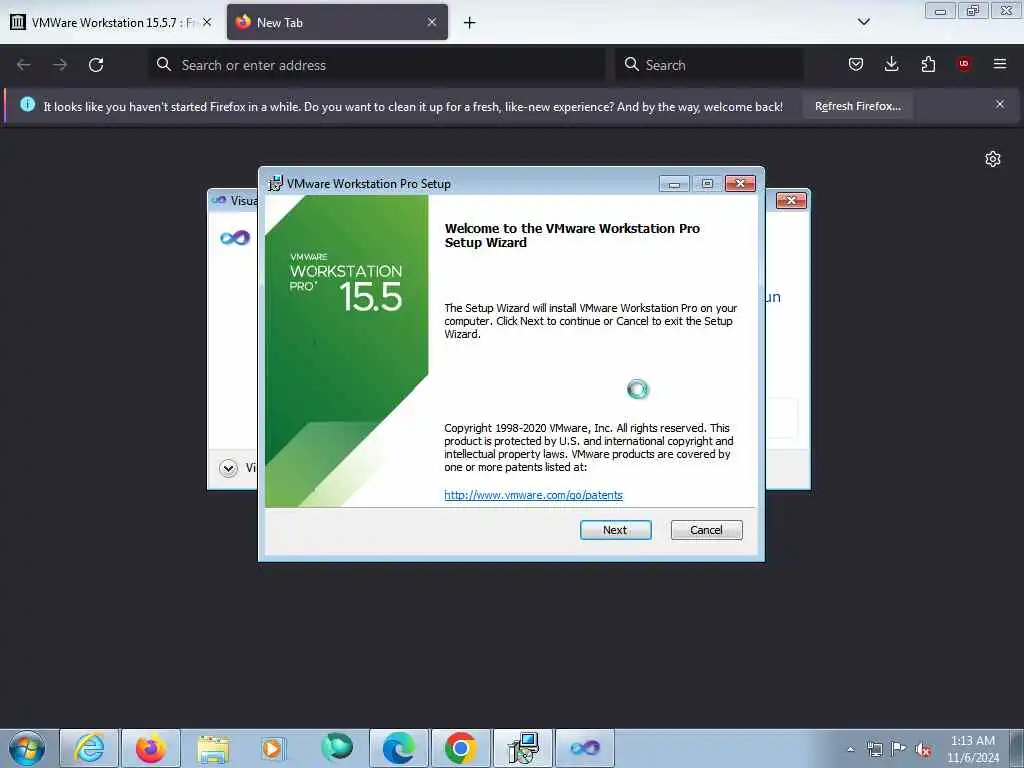Open the uBlock Origin extension icon
1024x768 pixels.
tap(963, 64)
